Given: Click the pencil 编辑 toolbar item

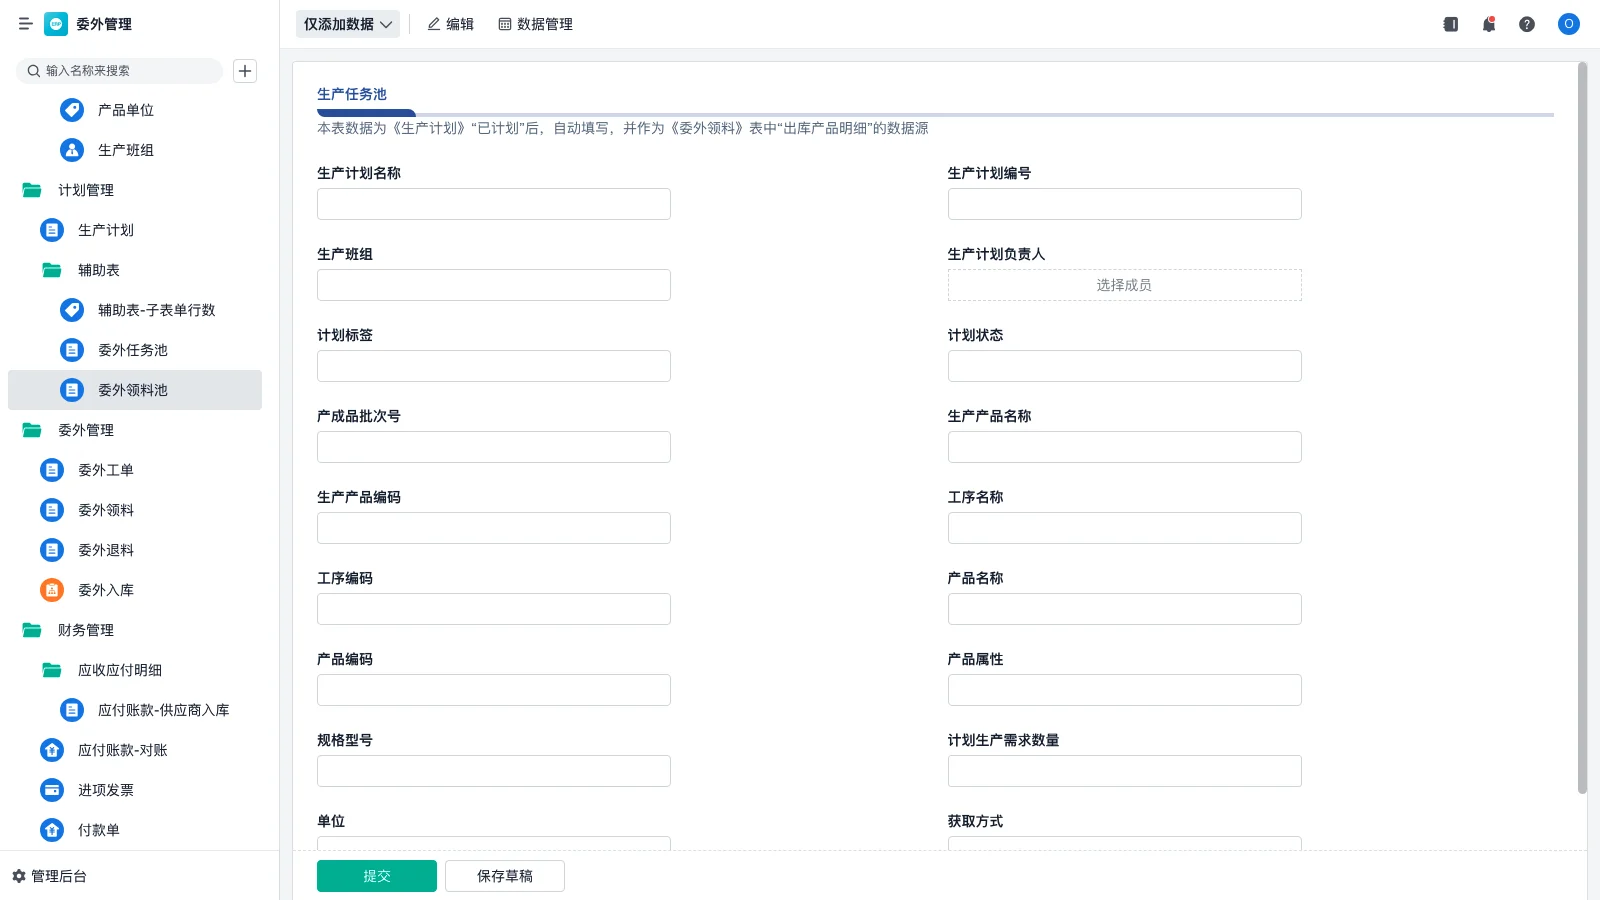Looking at the screenshot, I should (x=450, y=24).
